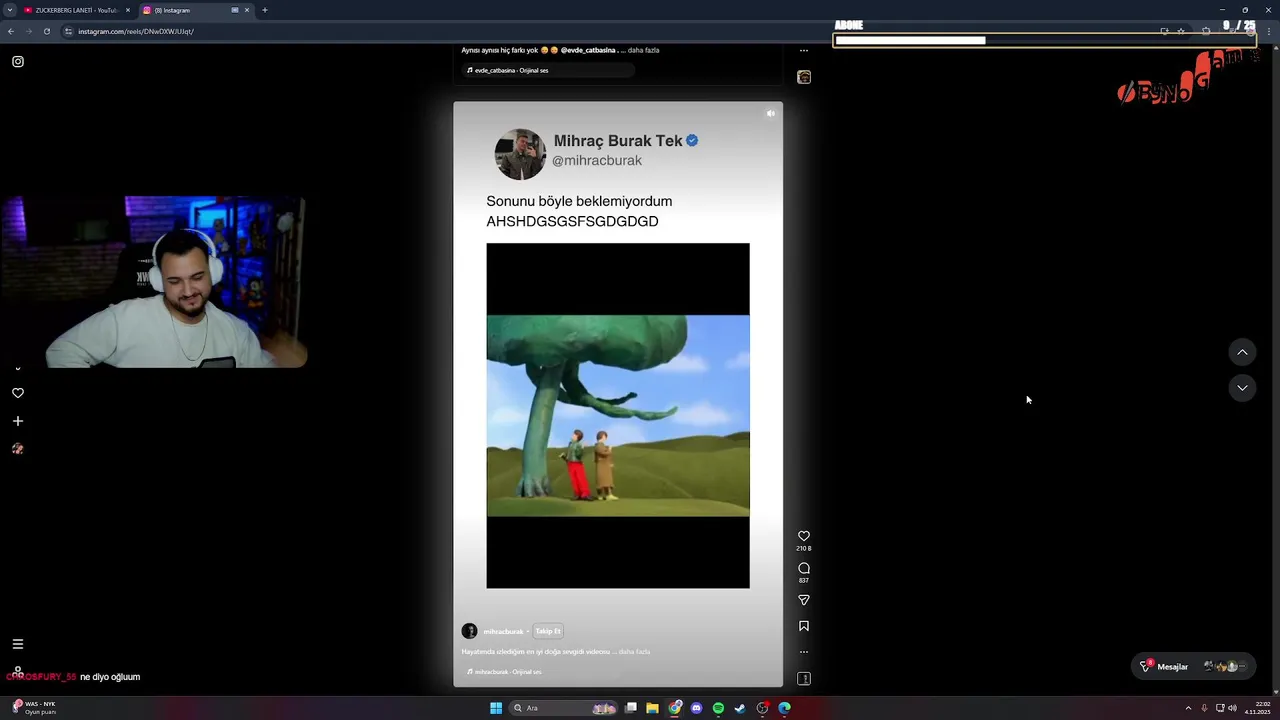Open more options for the mihracburak reel
This screenshot has height=720, width=1280.
coord(803,652)
